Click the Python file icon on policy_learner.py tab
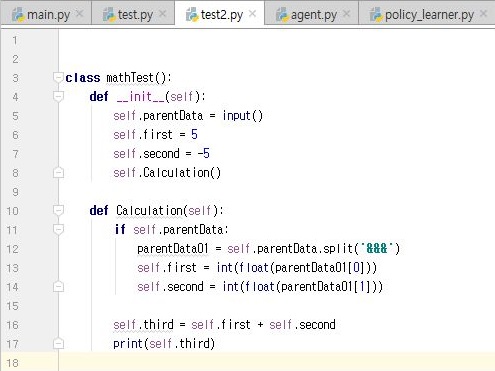This screenshot has width=495, height=371. [x=376, y=15]
